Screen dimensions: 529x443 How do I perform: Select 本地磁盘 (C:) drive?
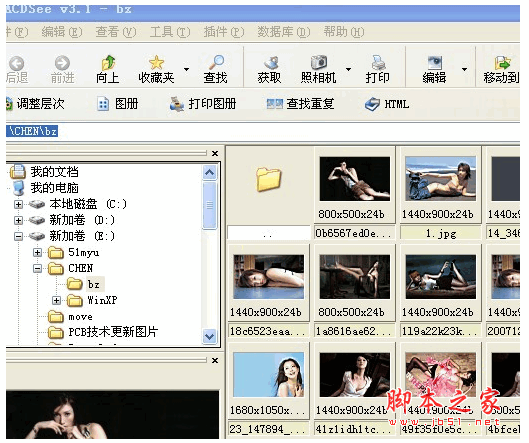tap(88, 204)
